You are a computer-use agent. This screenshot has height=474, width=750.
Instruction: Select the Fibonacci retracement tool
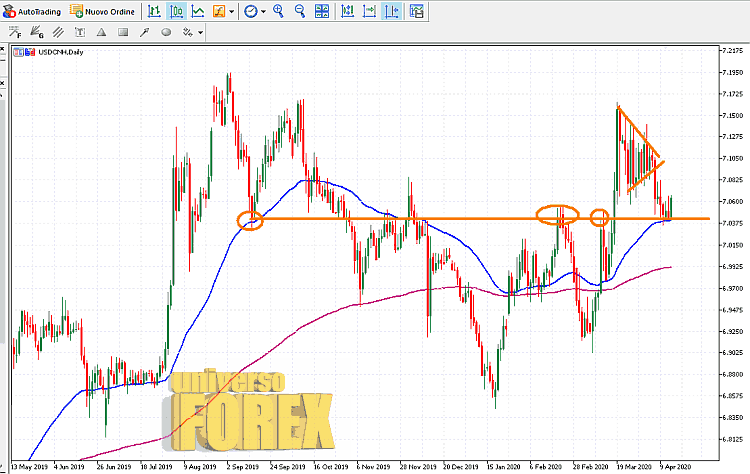14,33
